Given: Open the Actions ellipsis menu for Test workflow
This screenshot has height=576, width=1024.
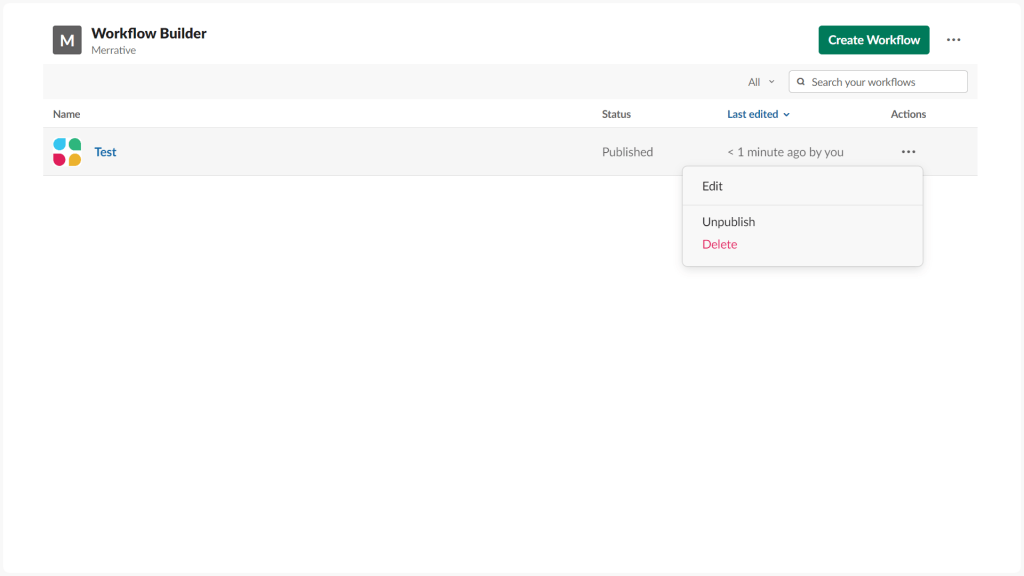Looking at the screenshot, I should (908, 151).
